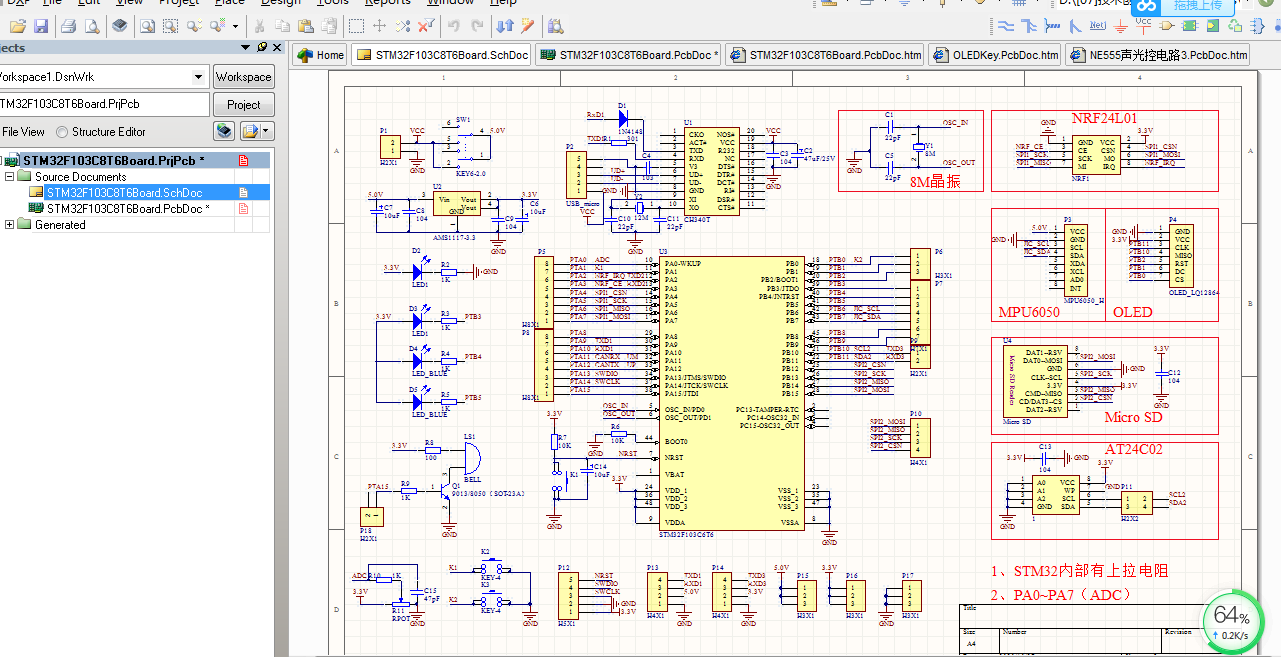Click the Project button
The image size is (1281, 657).
[x=243, y=105]
